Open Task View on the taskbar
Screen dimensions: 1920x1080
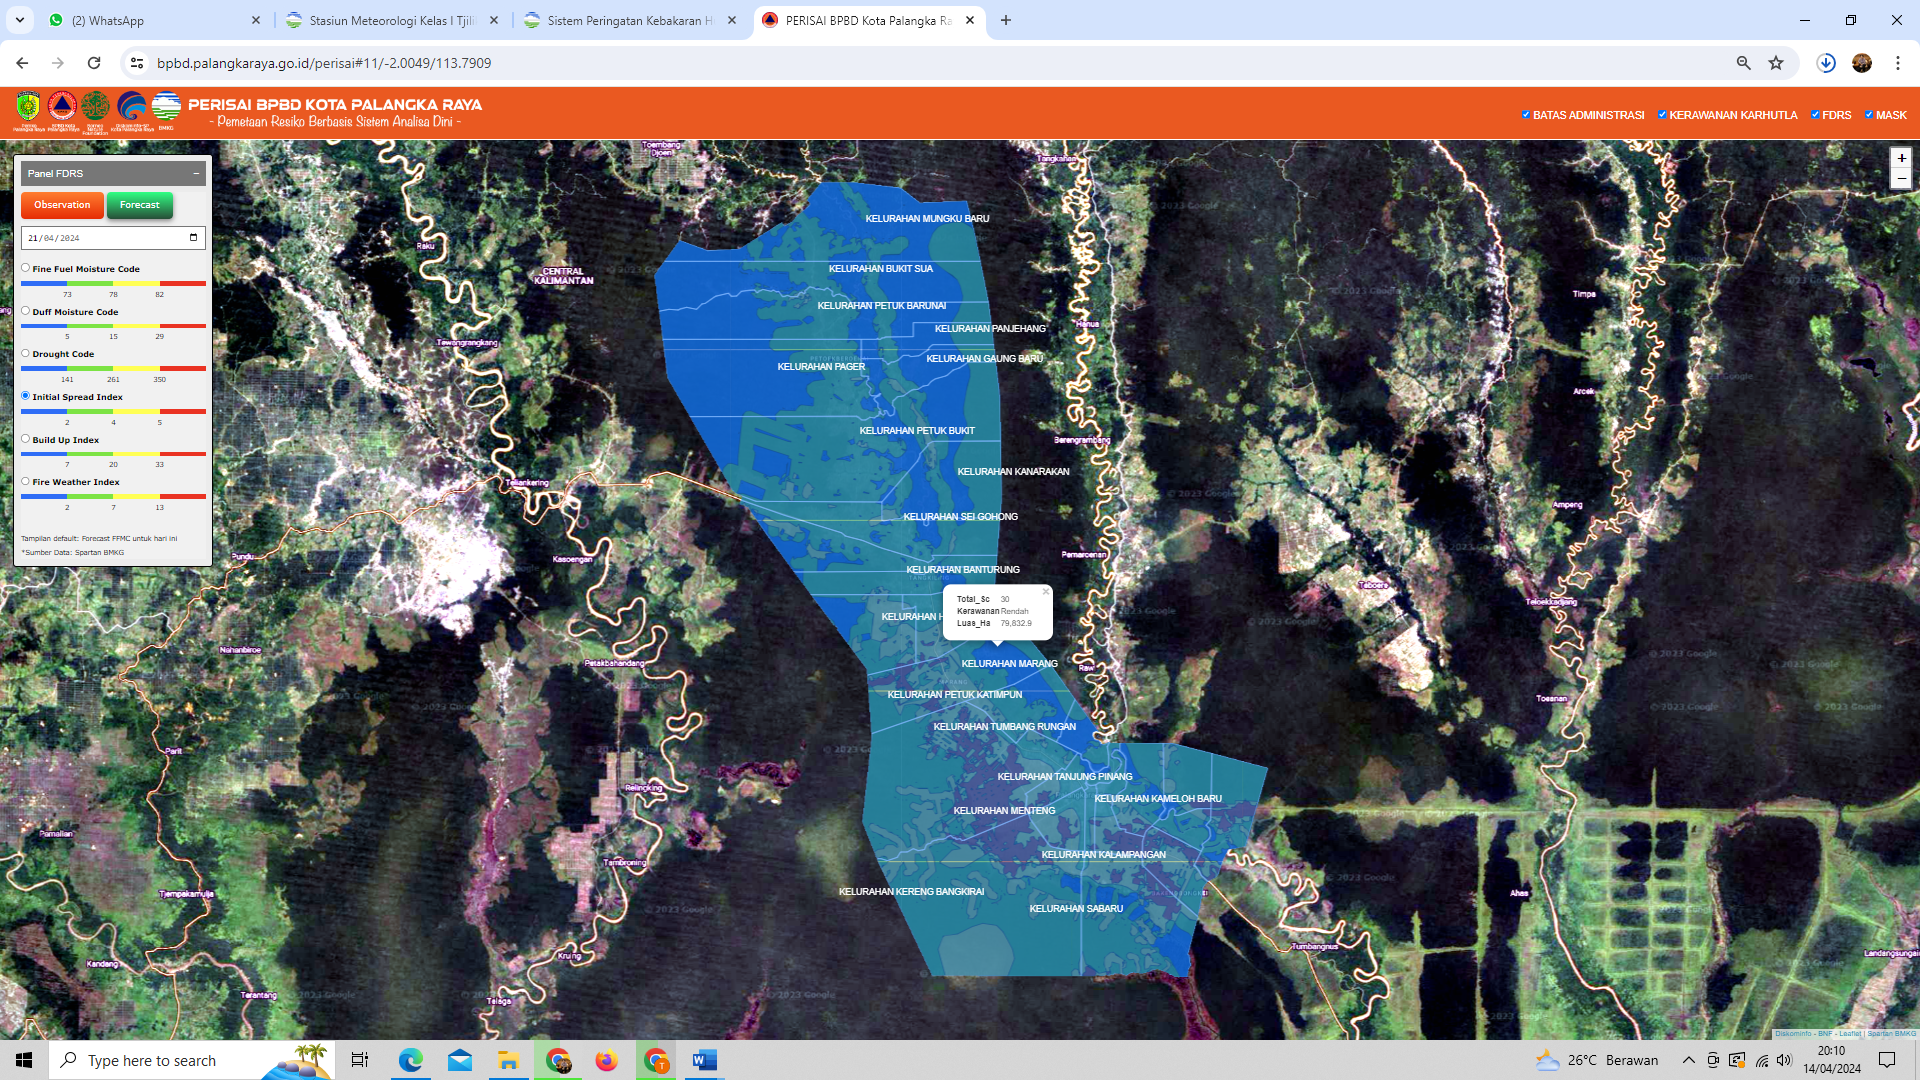pyautogui.click(x=360, y=1060)
